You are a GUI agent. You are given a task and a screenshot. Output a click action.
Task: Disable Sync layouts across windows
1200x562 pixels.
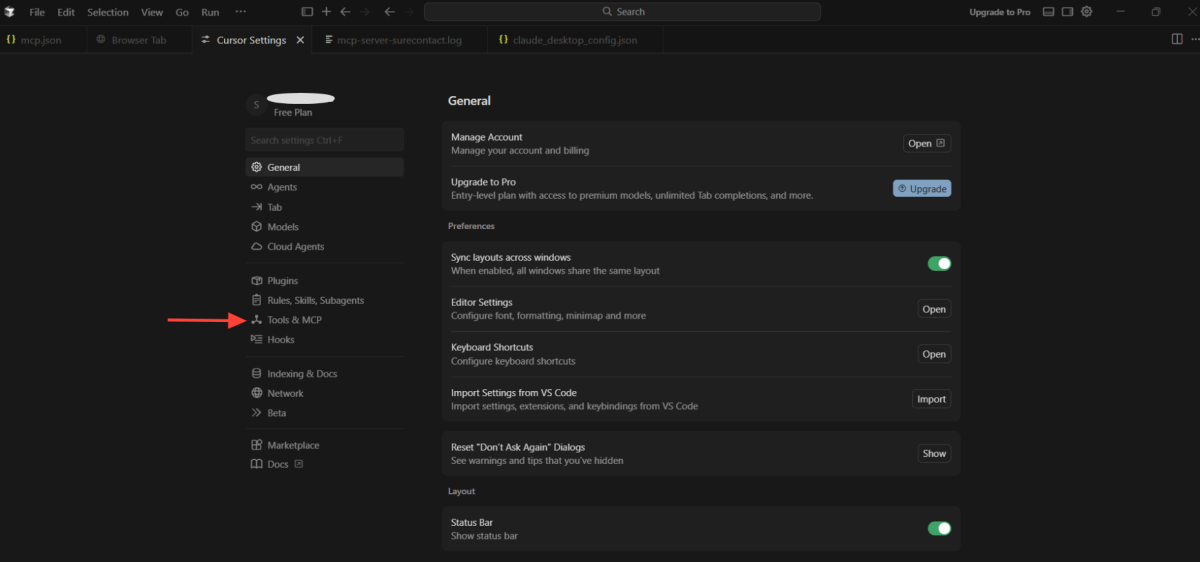(x=939, y=264)
